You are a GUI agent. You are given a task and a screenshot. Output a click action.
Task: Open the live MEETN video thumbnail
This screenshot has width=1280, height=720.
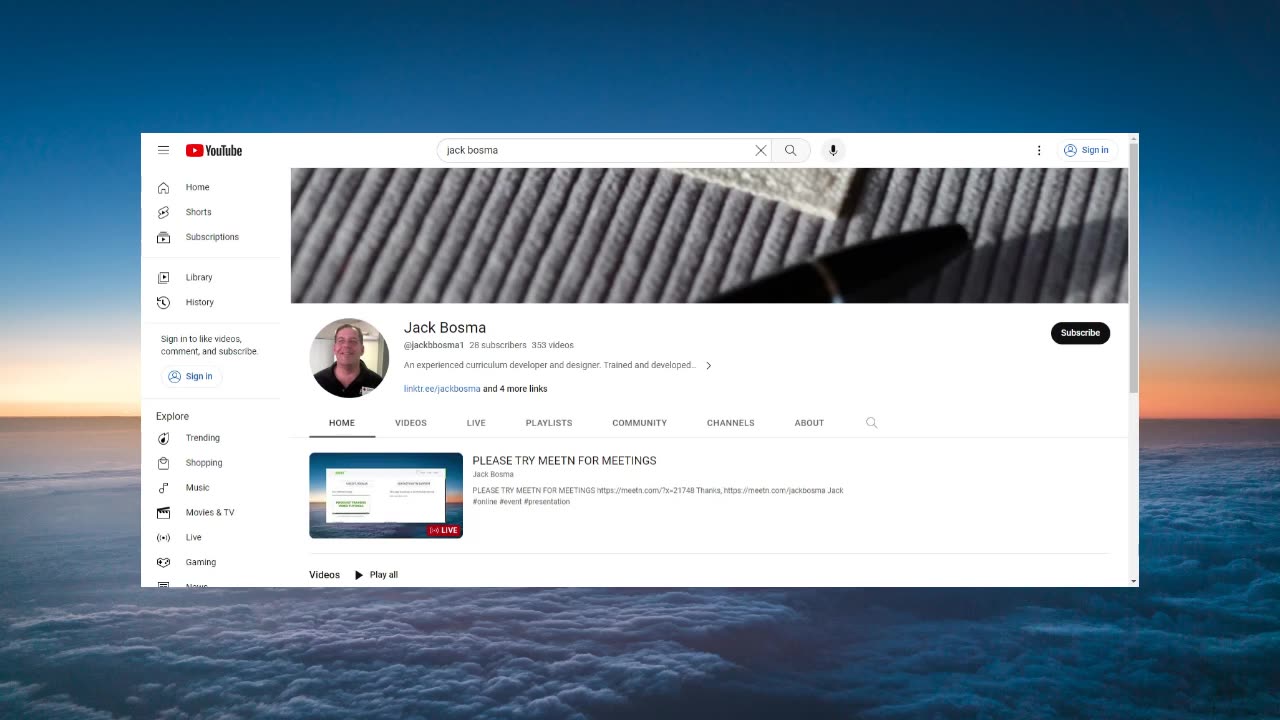click(x=386, y=496)
